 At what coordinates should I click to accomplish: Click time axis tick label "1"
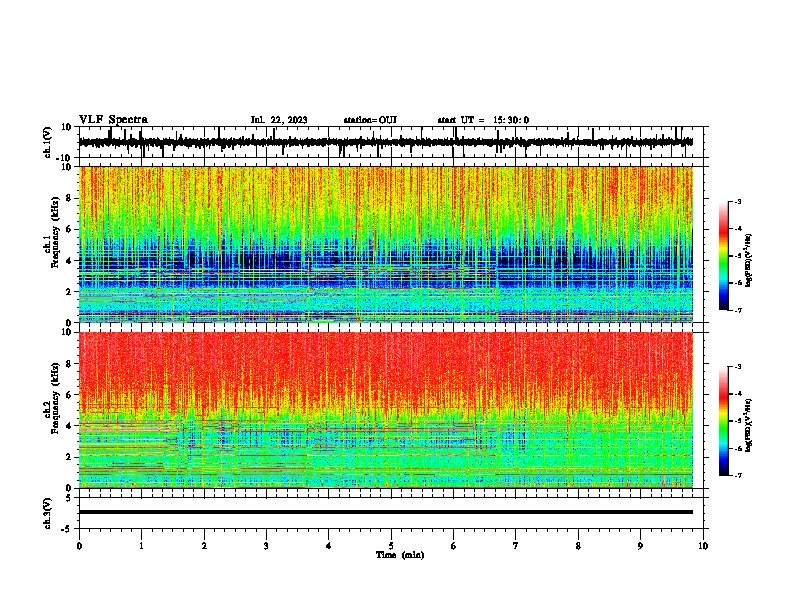(x=141, y=546)
